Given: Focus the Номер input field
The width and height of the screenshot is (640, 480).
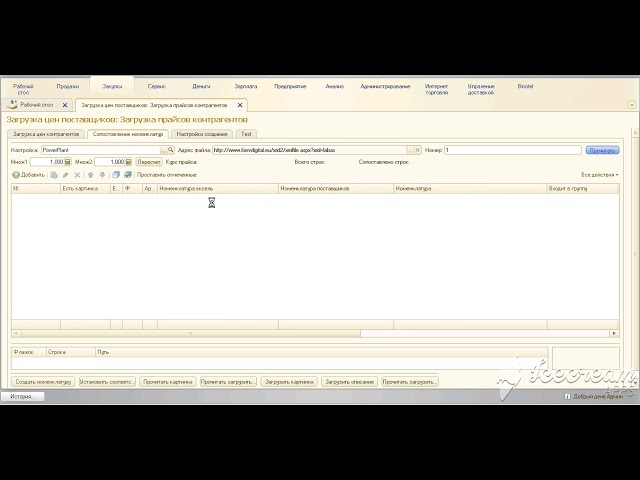Looking at the screenshot, I should [513, 150].
